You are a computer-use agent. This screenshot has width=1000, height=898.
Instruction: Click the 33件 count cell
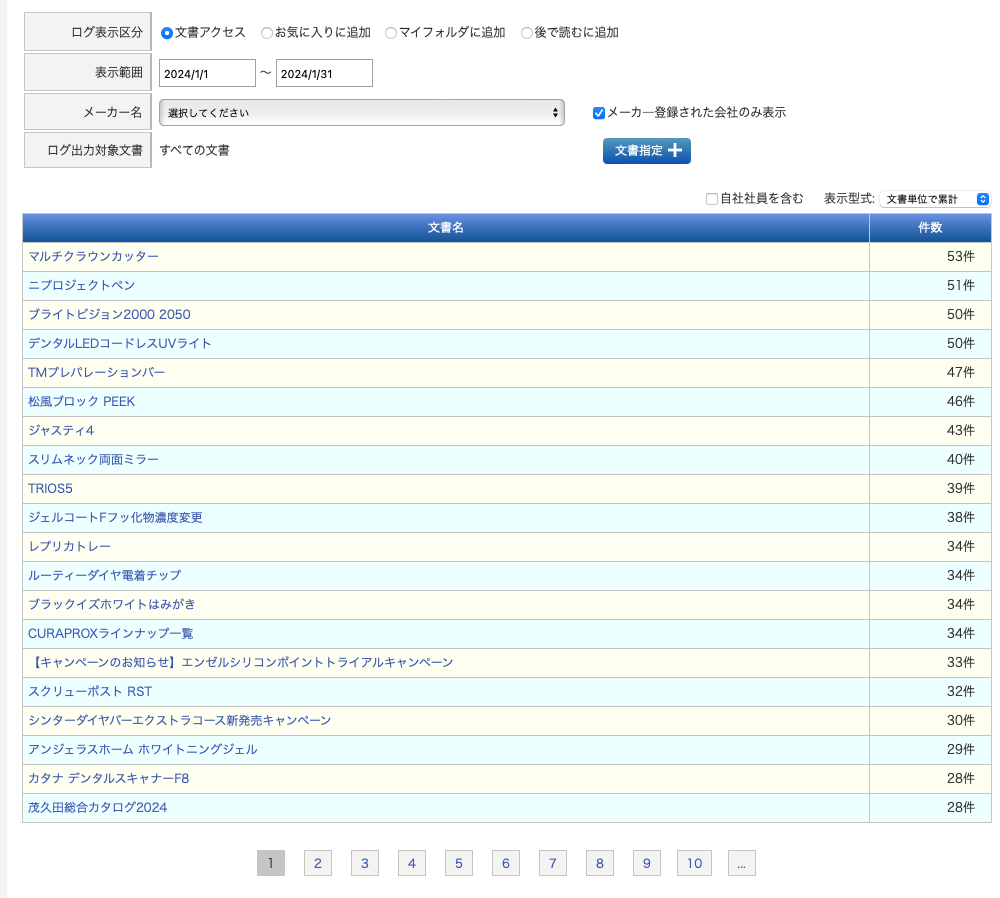pyautogui.click(x=930, y=663)
